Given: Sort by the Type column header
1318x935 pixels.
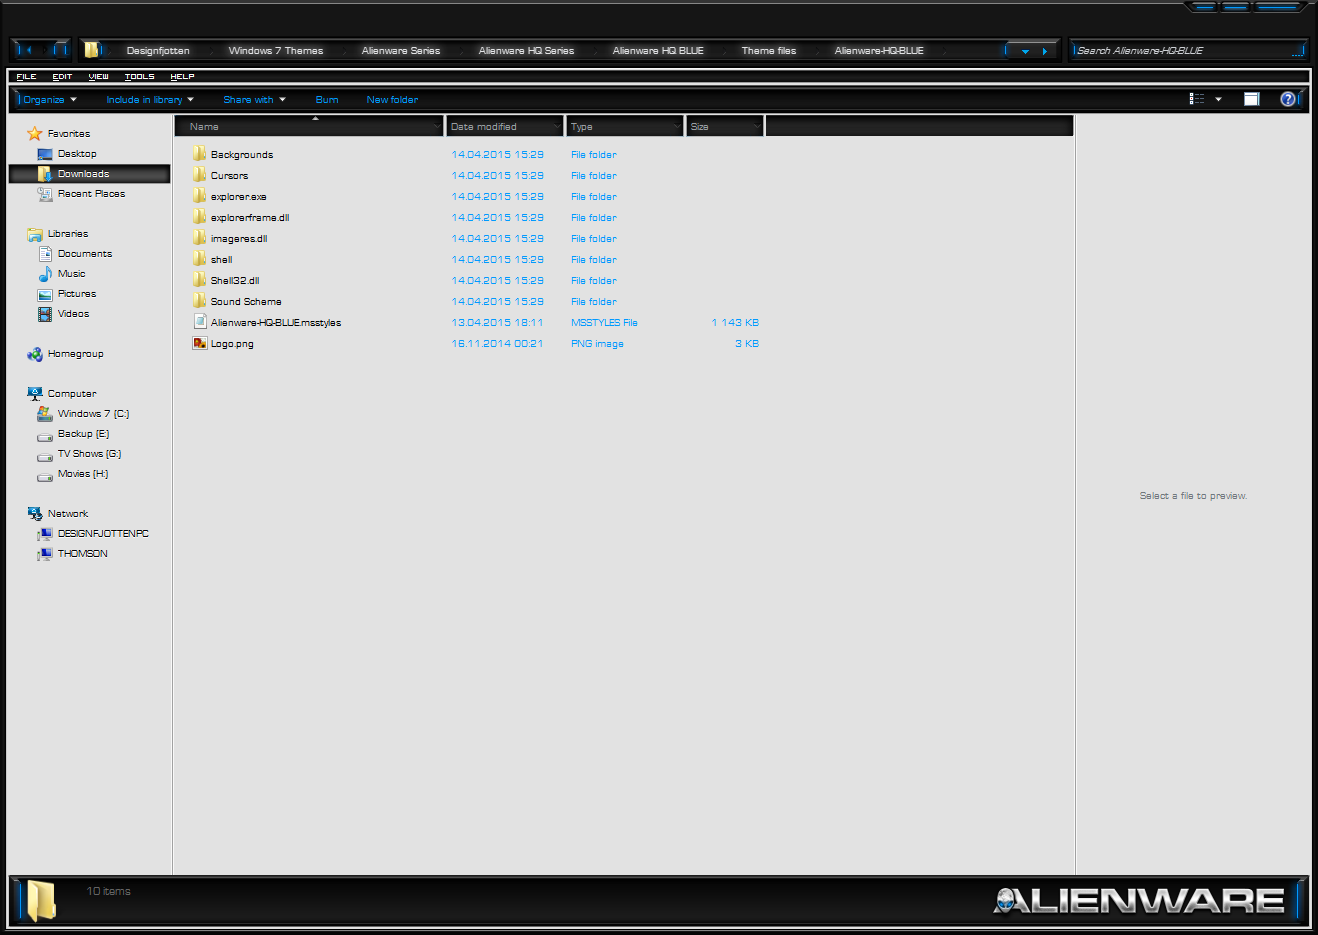Looking at the screenshot, I should point(625,126).
